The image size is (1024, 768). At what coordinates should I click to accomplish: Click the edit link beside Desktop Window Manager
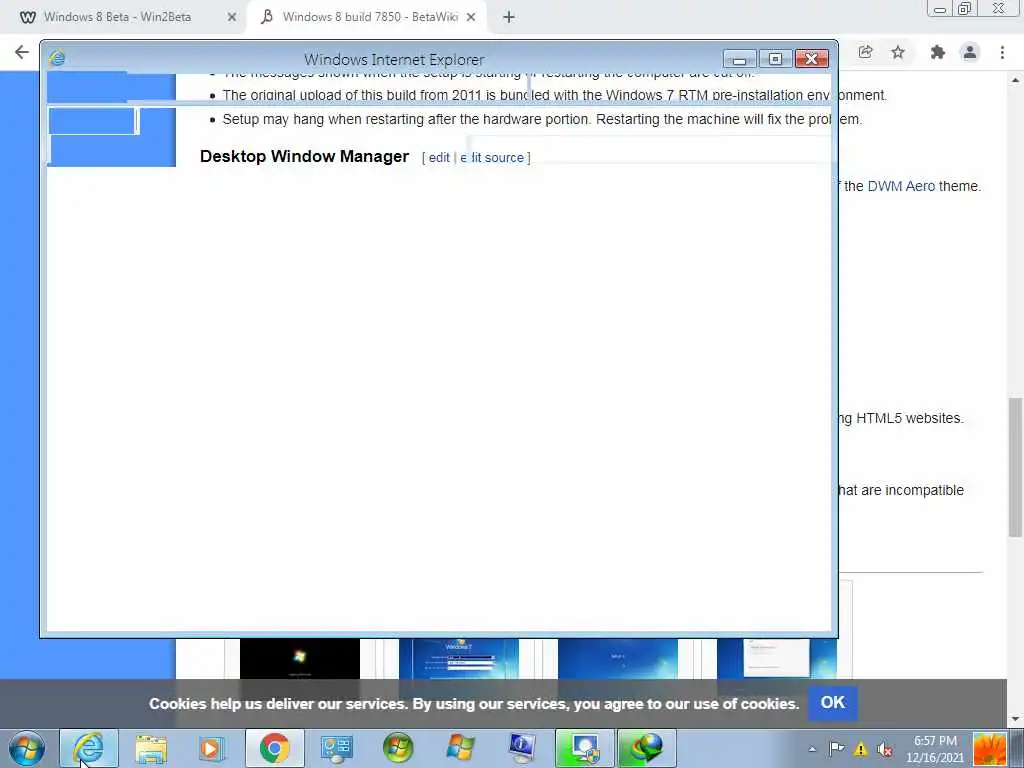439,157
